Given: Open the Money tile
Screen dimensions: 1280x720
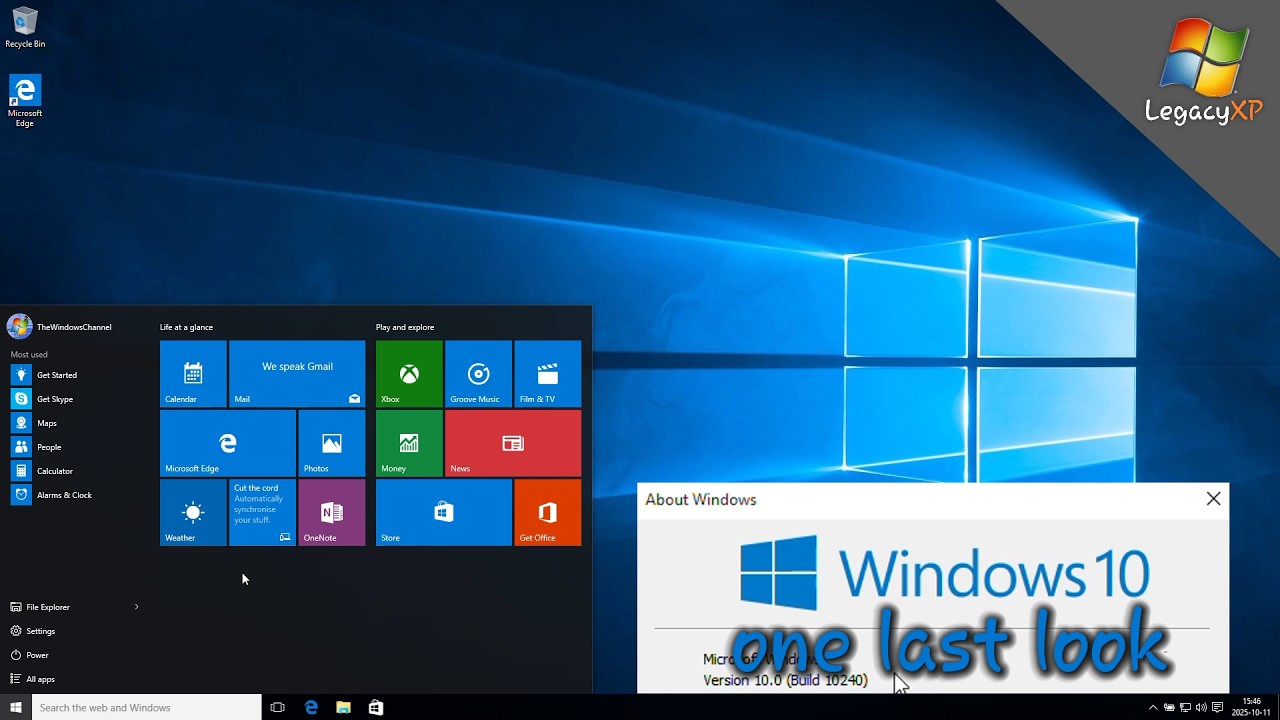Looking at the screenshot, I should [x=409, y=443].
